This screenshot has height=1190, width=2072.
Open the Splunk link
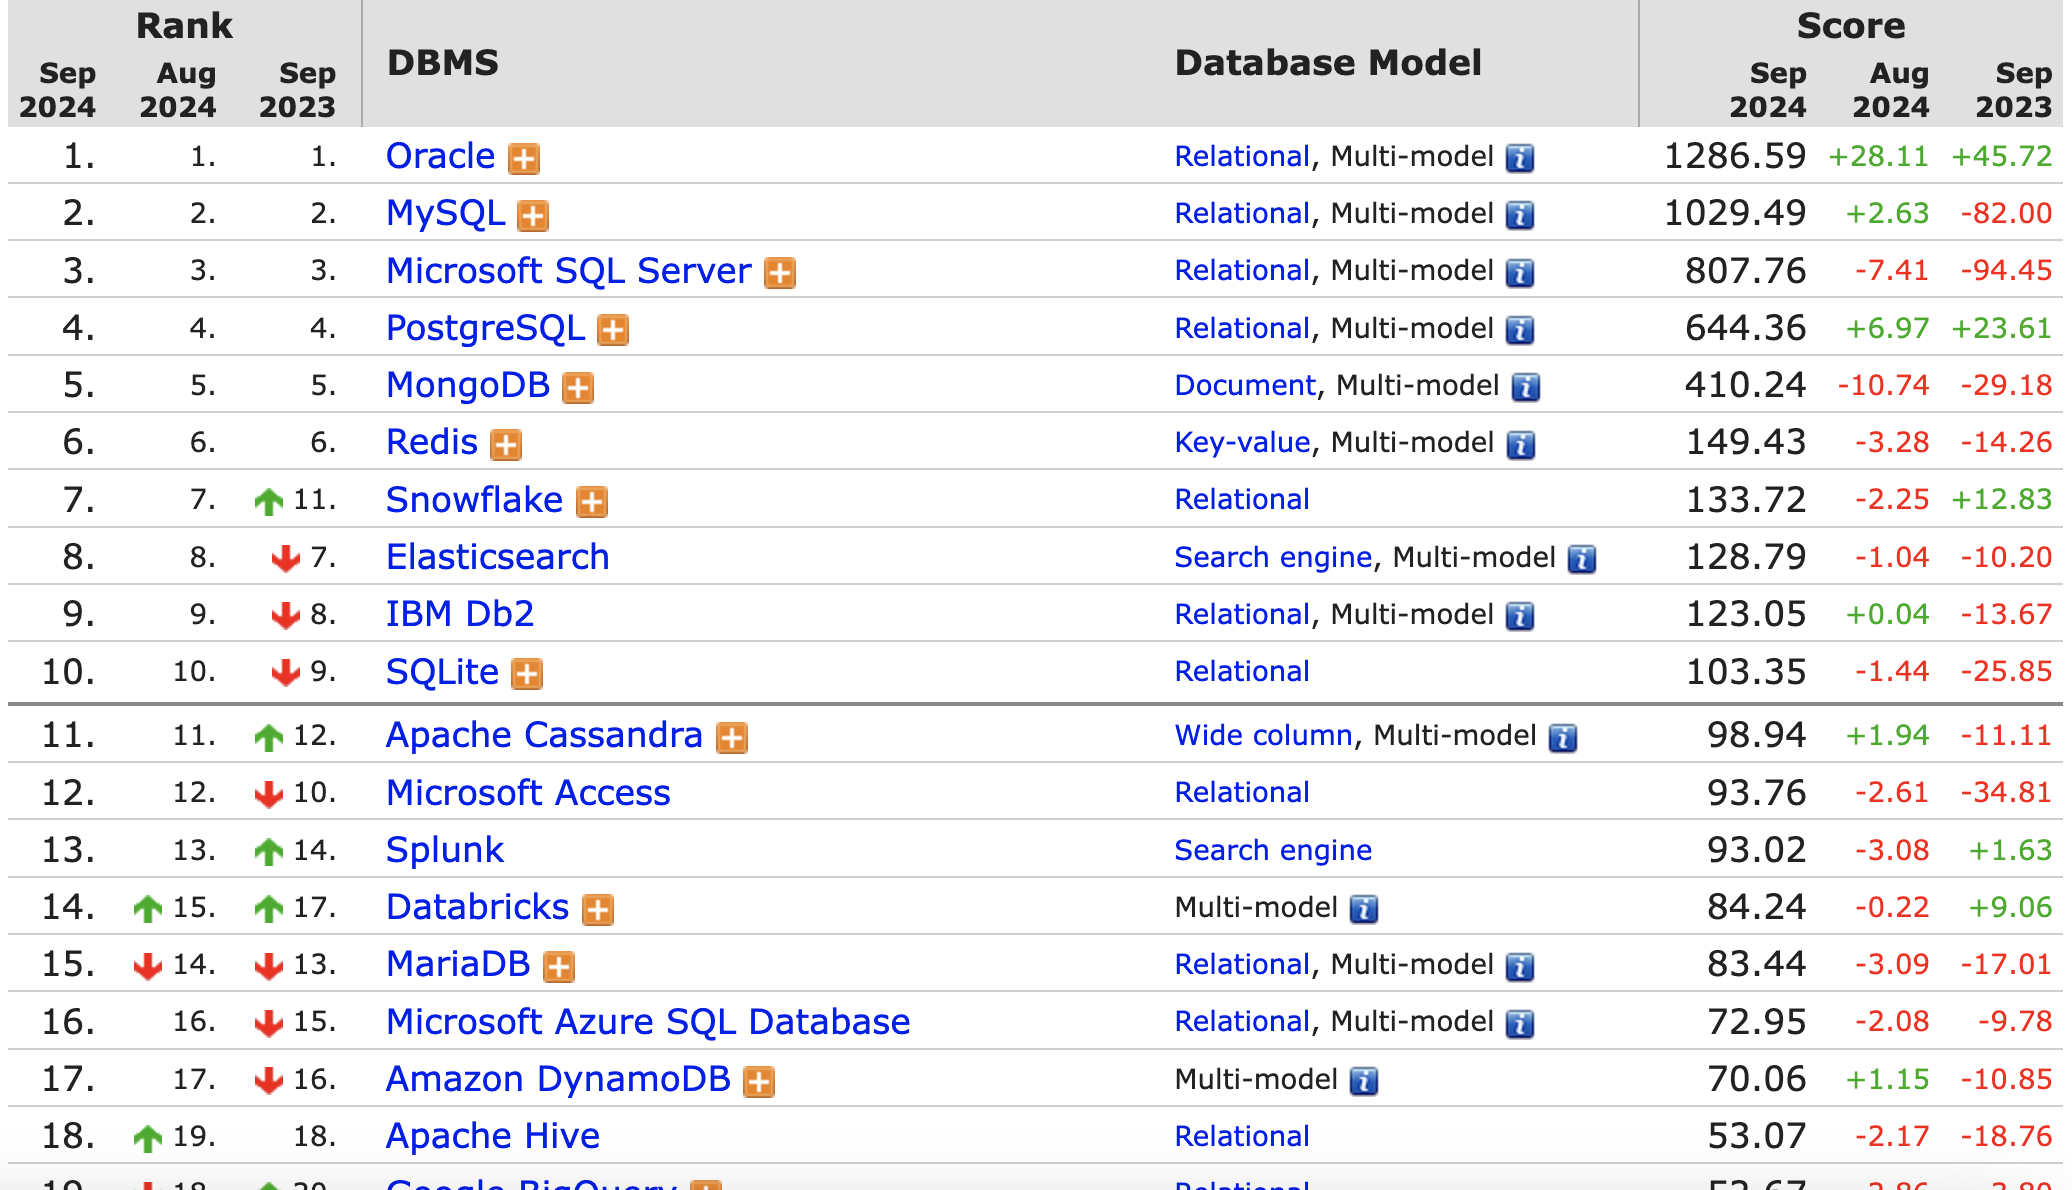pos(444,850)
